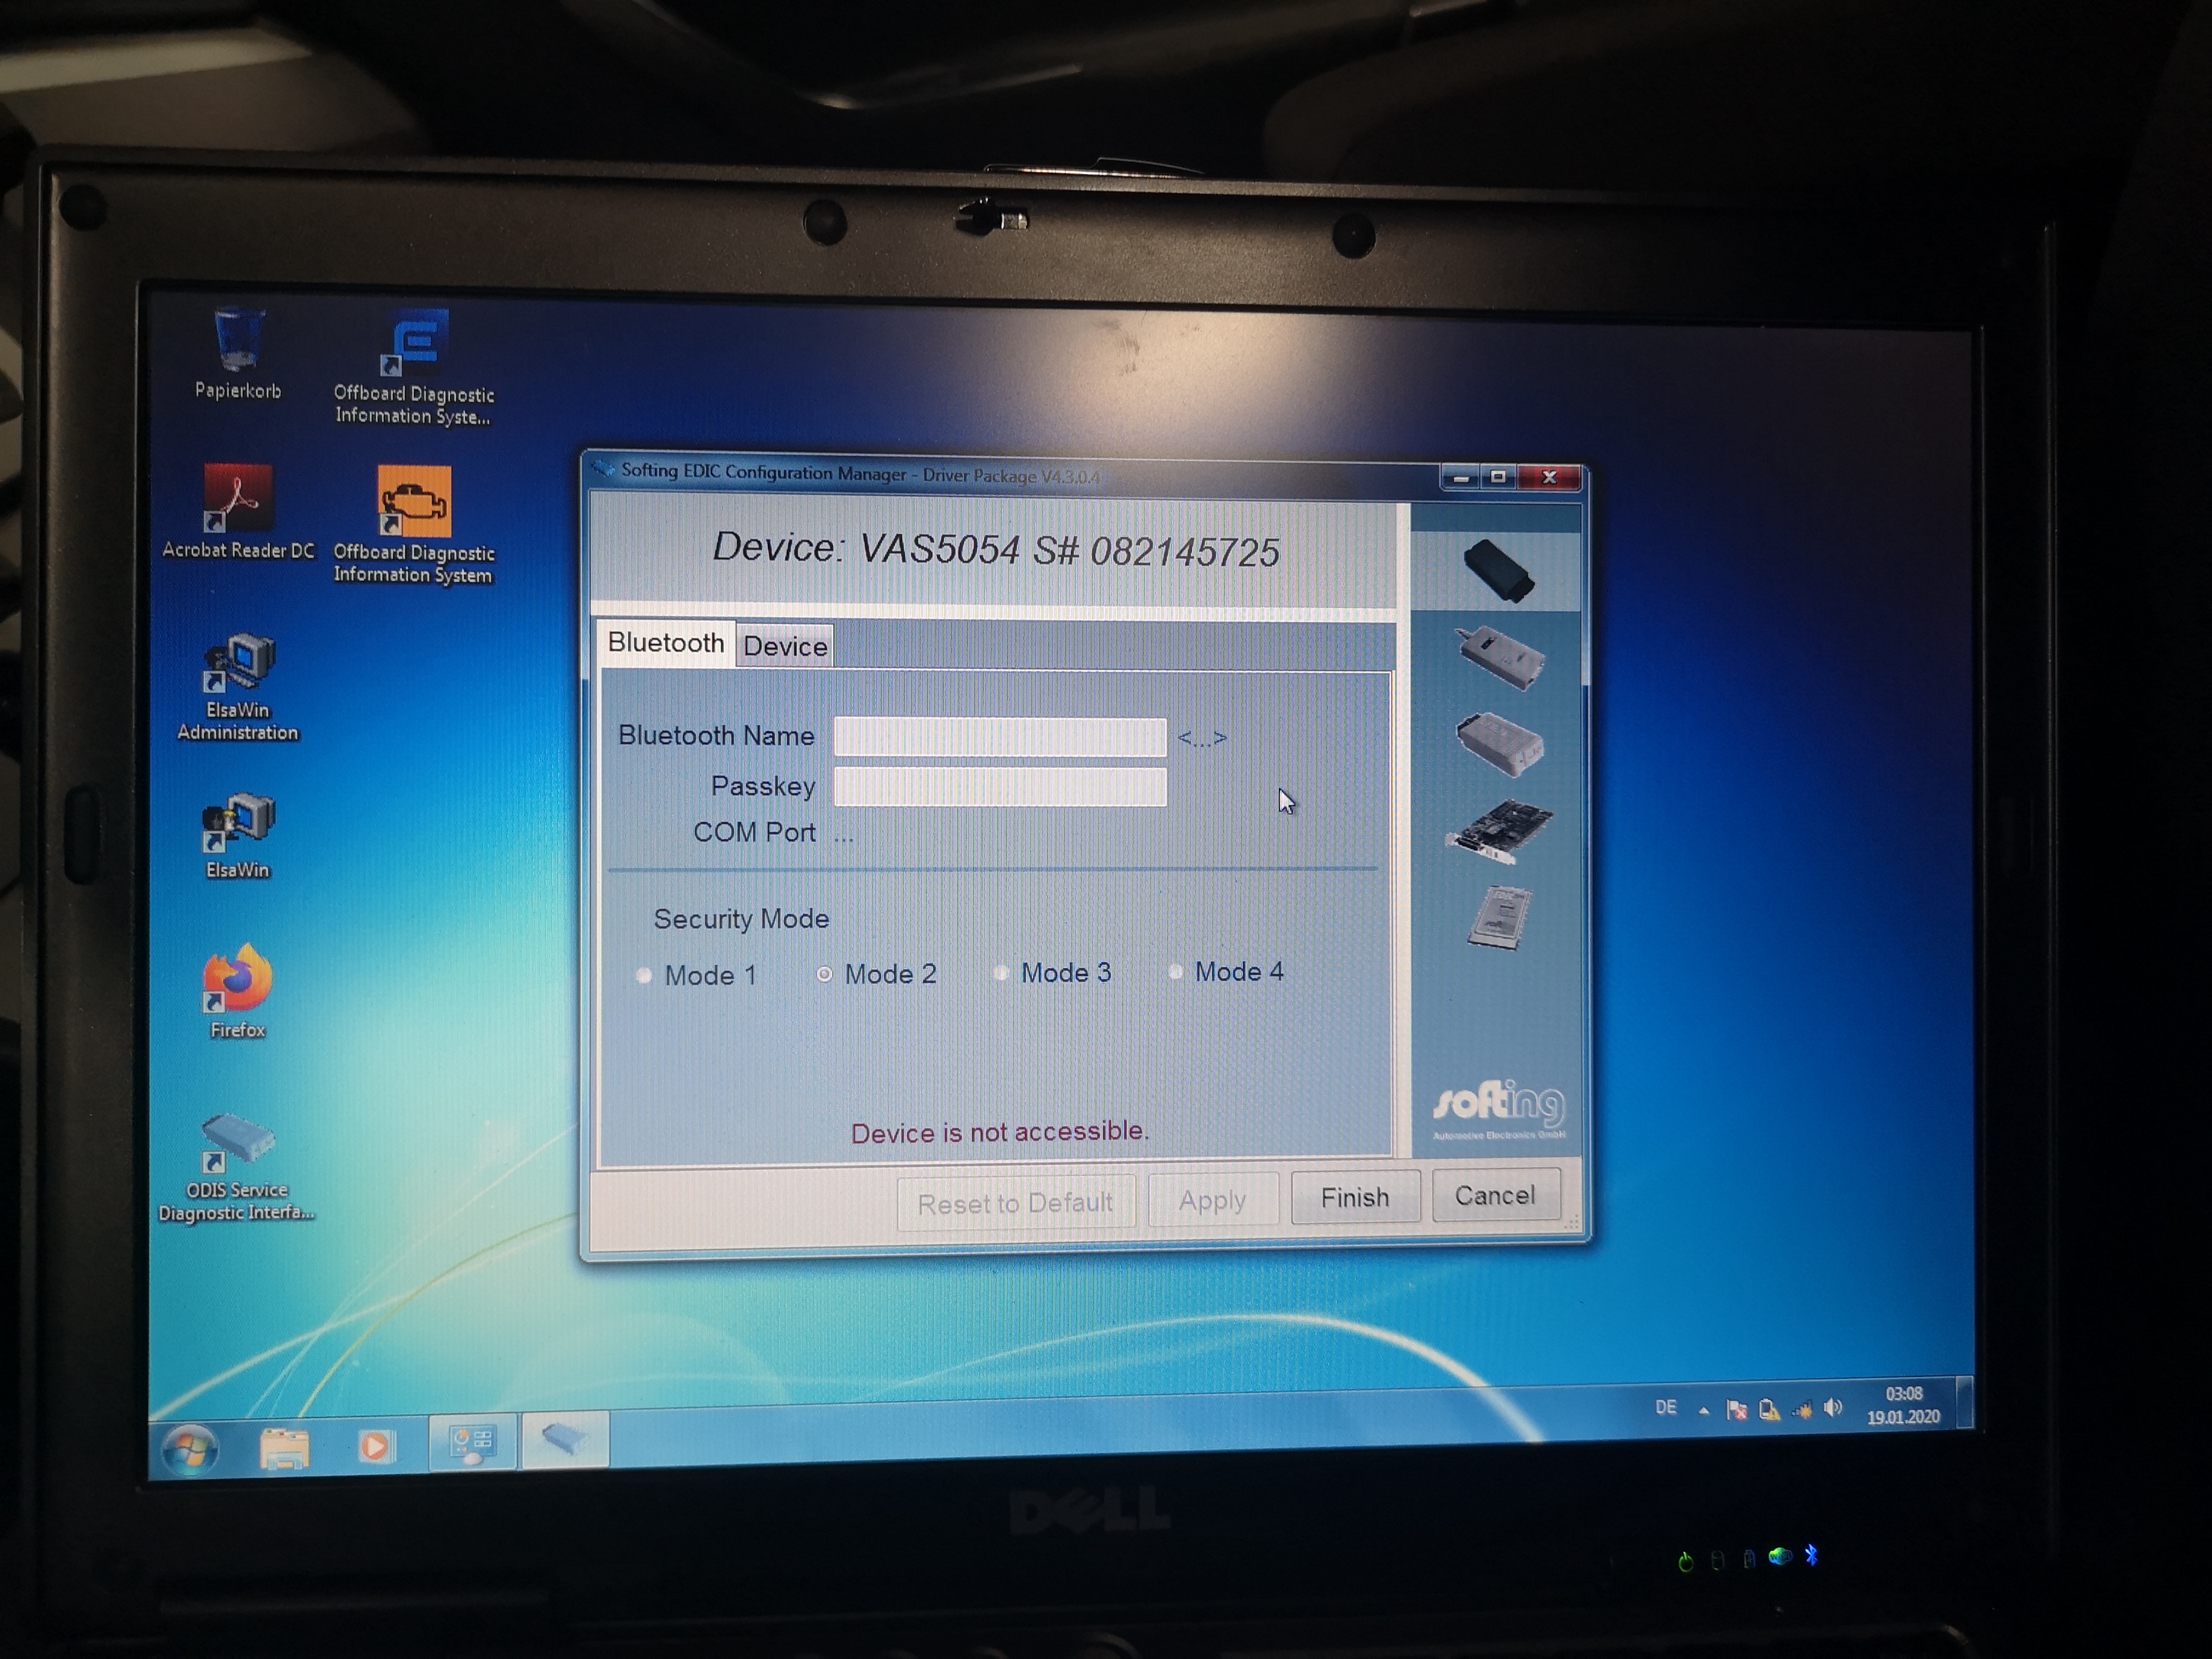Launch the ElsaWin desktop shortcut
Viewport: 2212px width, 1659px height.
click(238, 836)
